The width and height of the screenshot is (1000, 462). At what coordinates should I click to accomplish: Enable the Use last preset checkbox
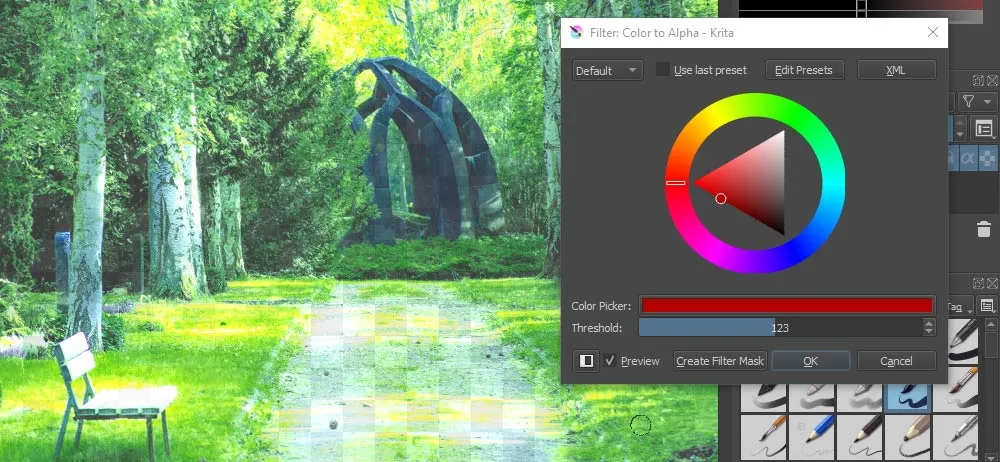point(663,70)
